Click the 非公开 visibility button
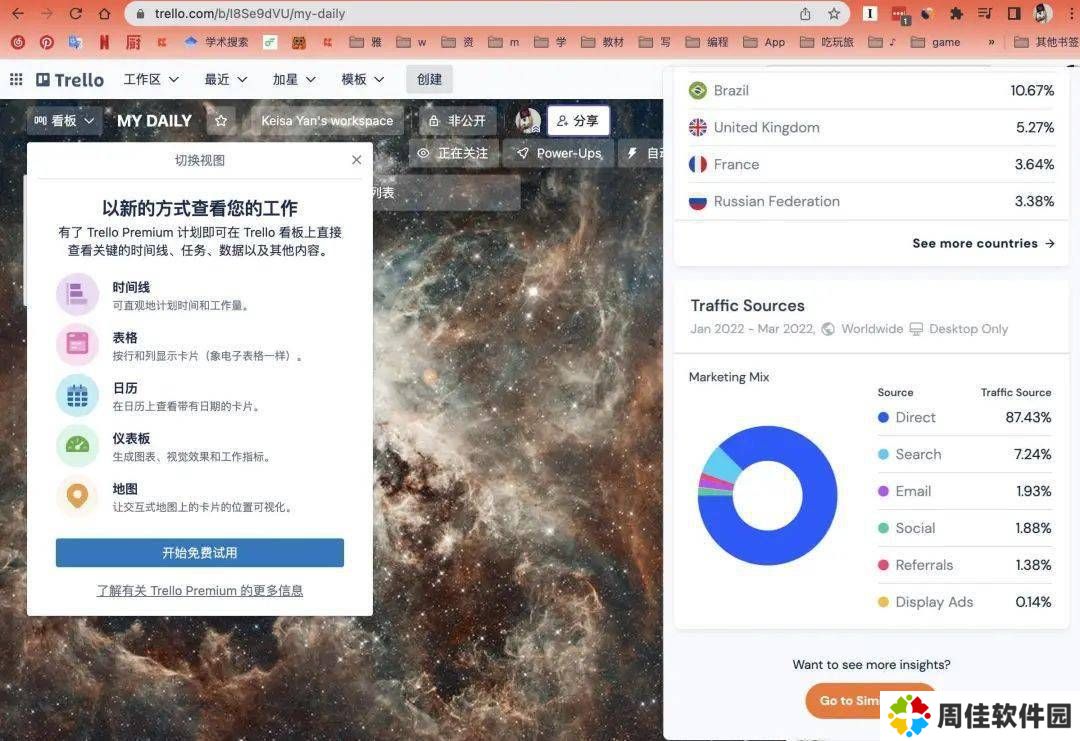1080x741 pixels. tap(457, 121)
